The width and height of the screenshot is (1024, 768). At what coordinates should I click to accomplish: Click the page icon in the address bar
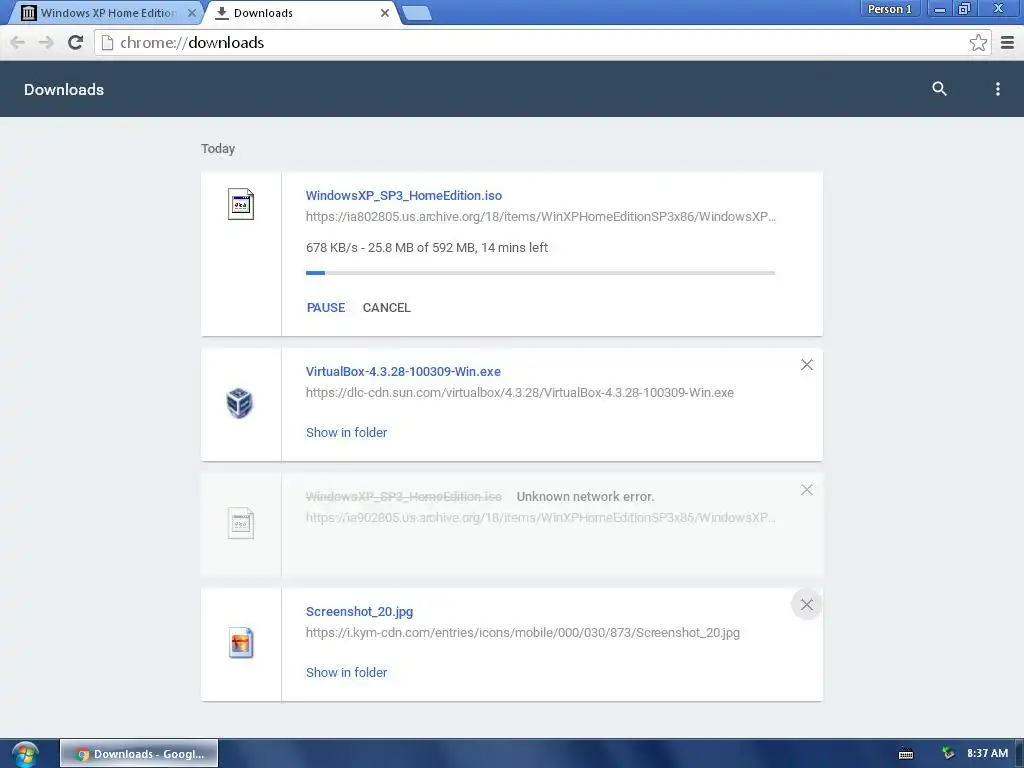pos(108,42)
